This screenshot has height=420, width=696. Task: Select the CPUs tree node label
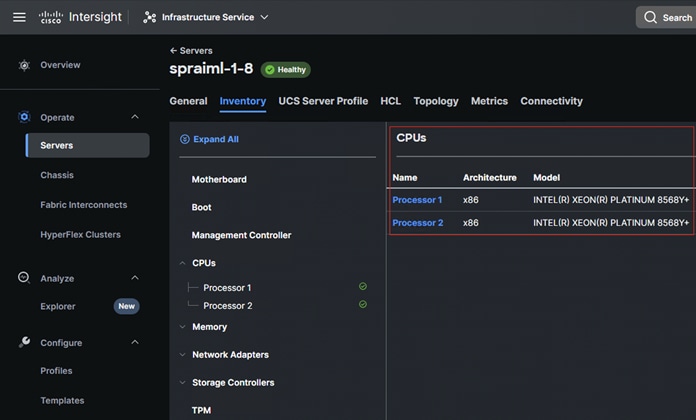pyautogui.click(x=204, y=263)
